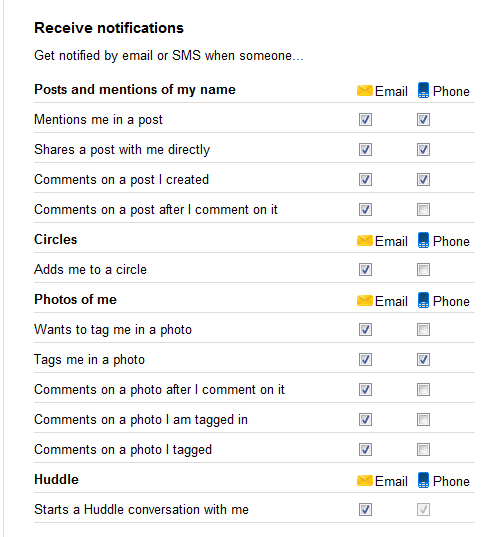This screenshot has height=537, width=499.
Task: Check Phone for Wants to tag me in a photo
Action: (x=423, y=330)
